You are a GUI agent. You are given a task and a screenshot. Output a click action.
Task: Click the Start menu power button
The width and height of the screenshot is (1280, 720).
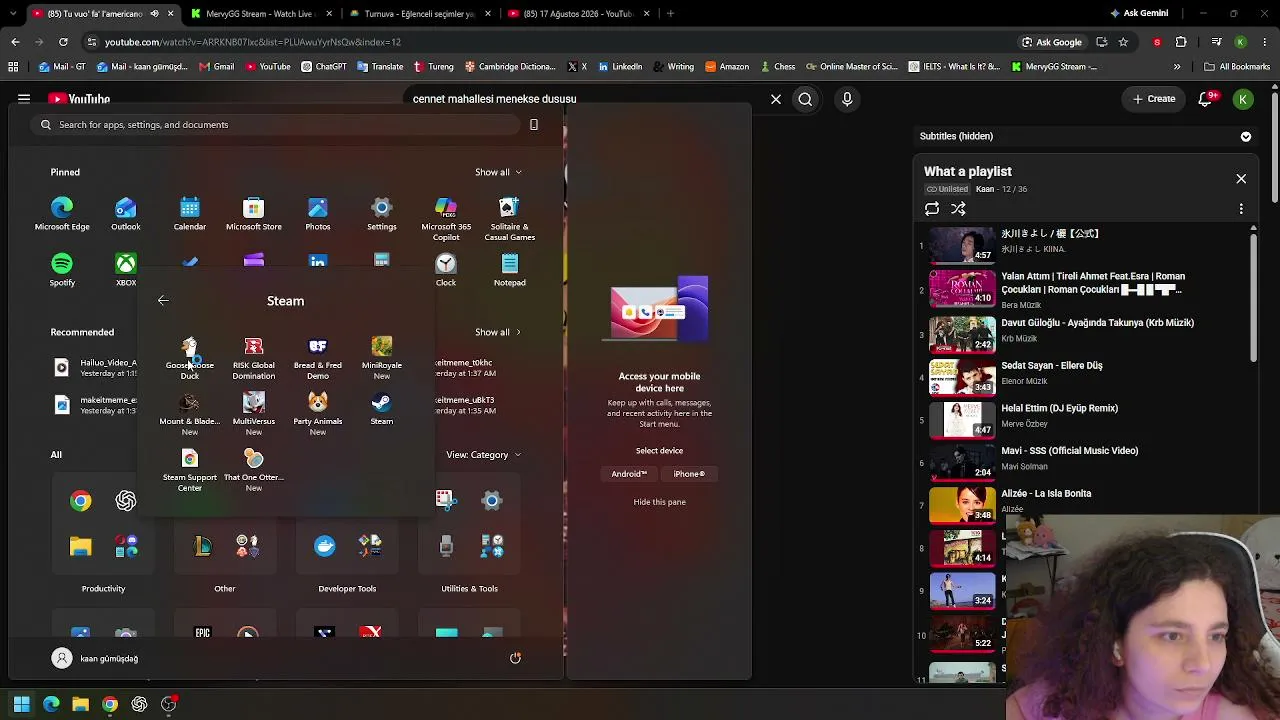515,658
